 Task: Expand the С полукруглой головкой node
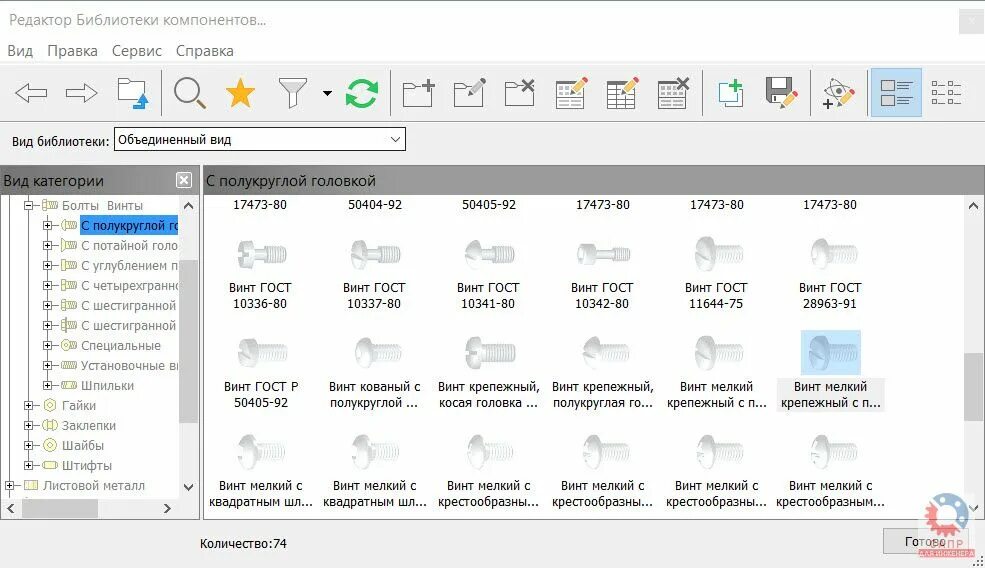48,225
